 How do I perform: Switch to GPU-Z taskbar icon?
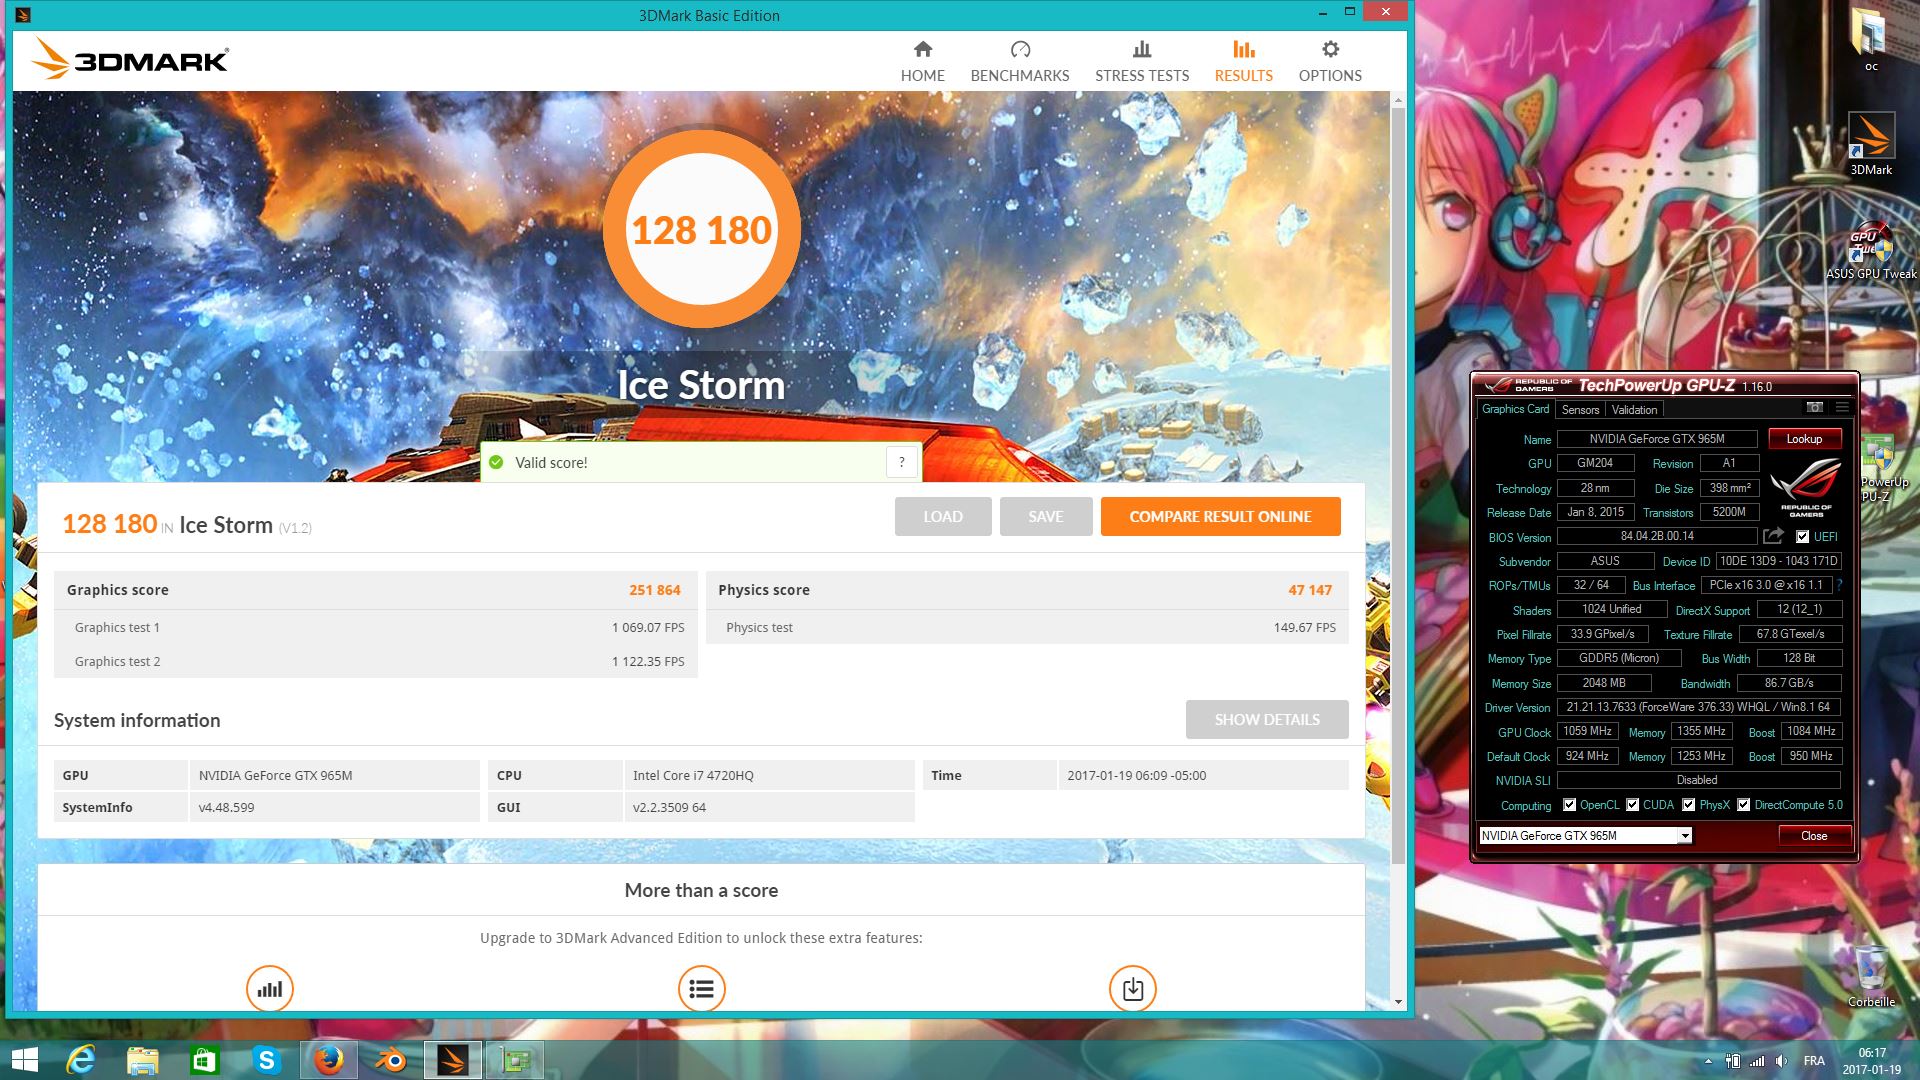pyautogui.click(x=515, y=1060)
